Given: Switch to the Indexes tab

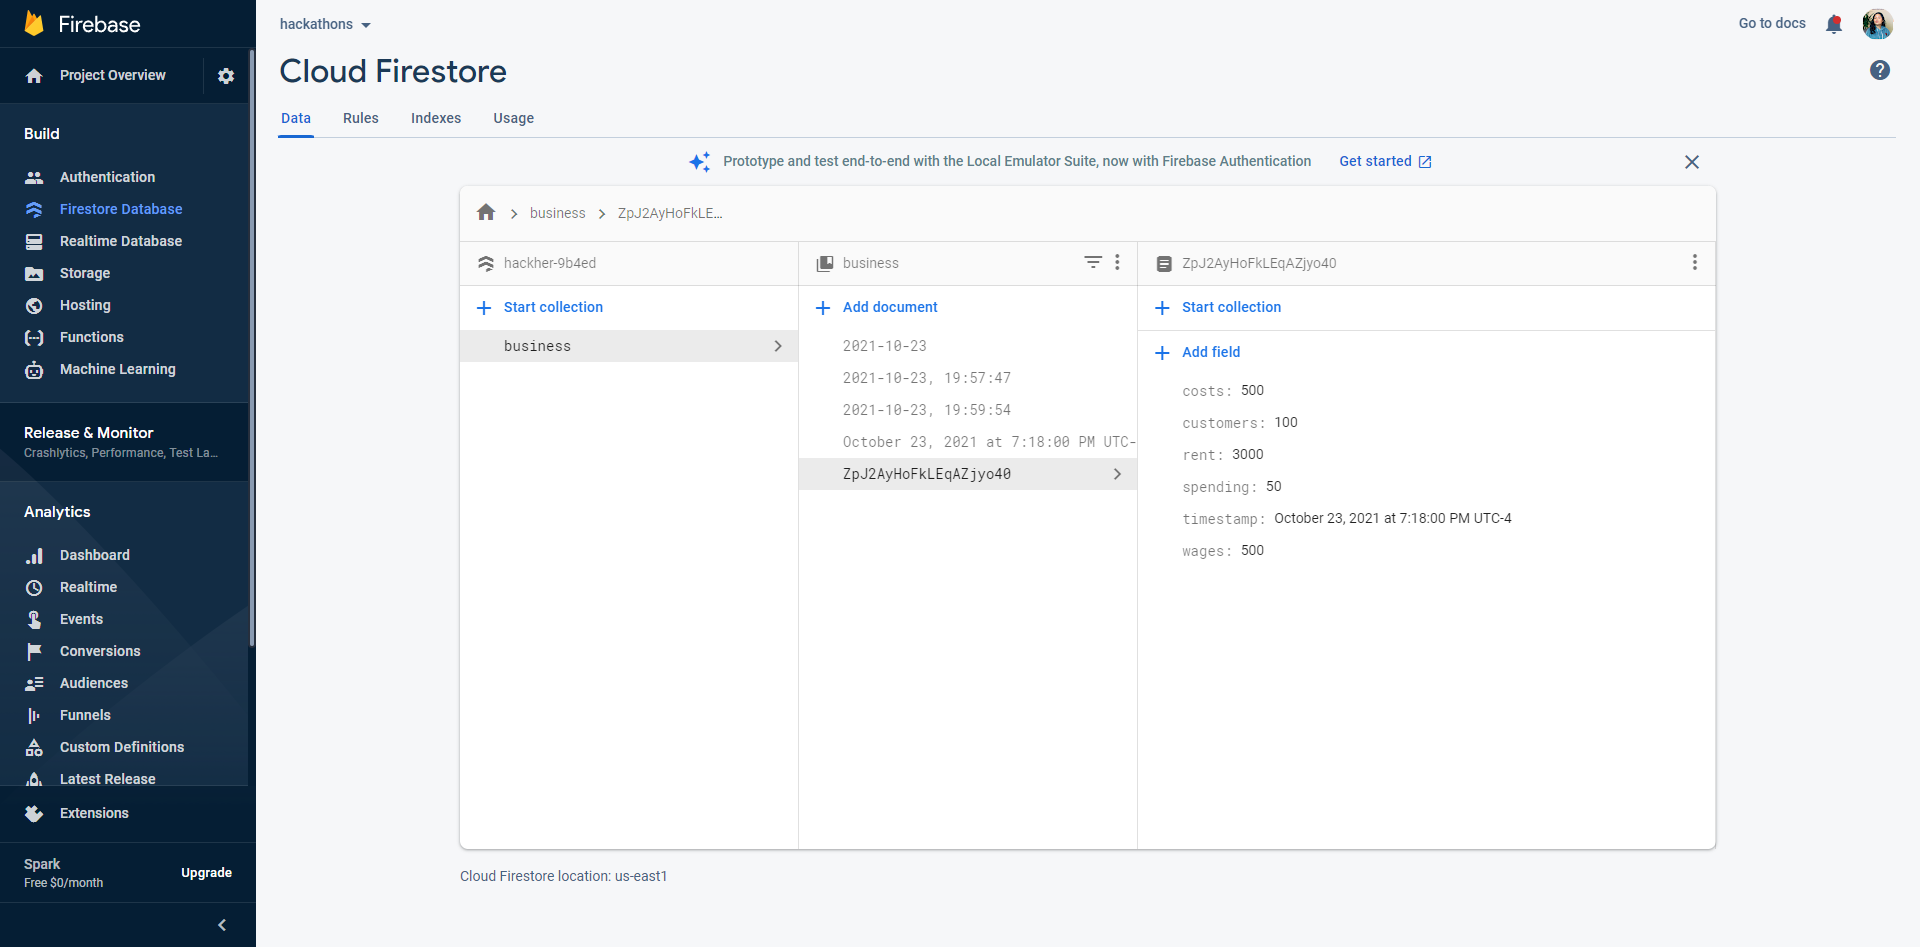Looking at the screenshot, I should (436, 118).
